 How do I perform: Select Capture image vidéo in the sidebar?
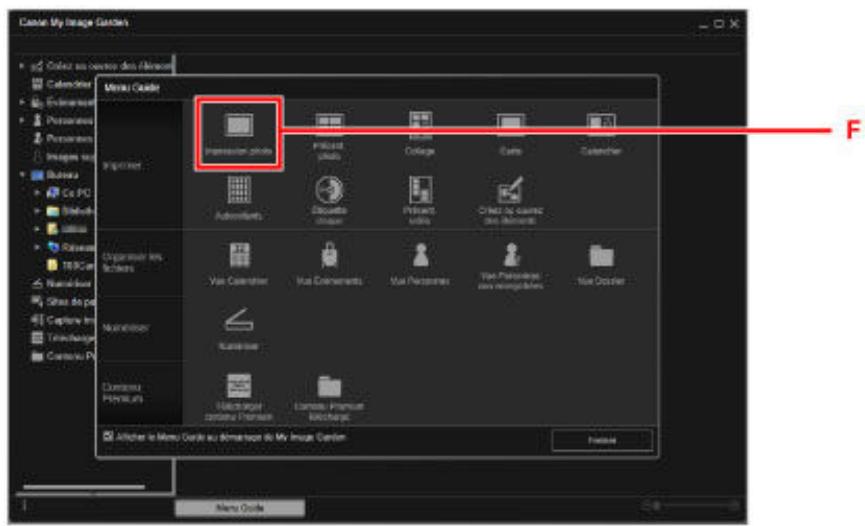[62, 320]
